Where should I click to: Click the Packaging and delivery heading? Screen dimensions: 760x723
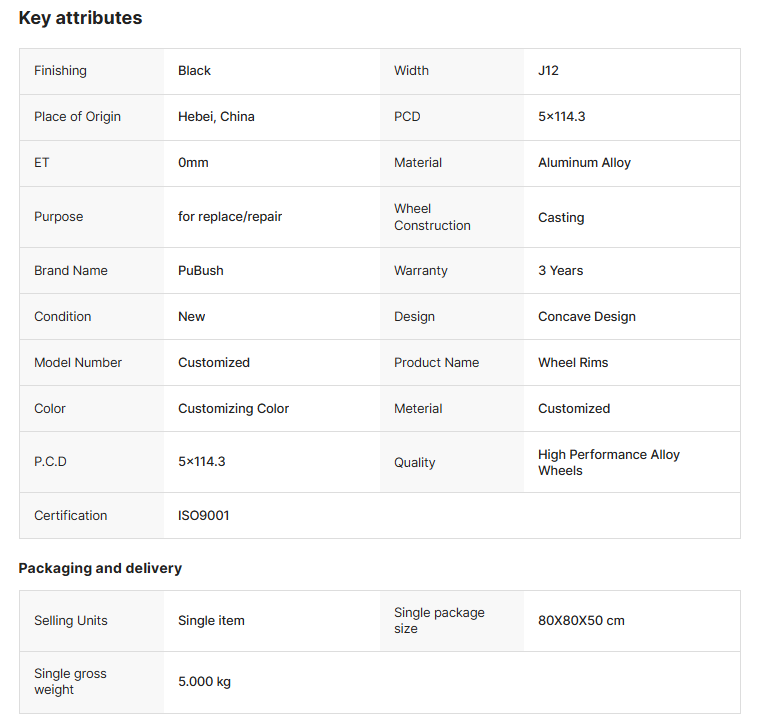[100, 568]
